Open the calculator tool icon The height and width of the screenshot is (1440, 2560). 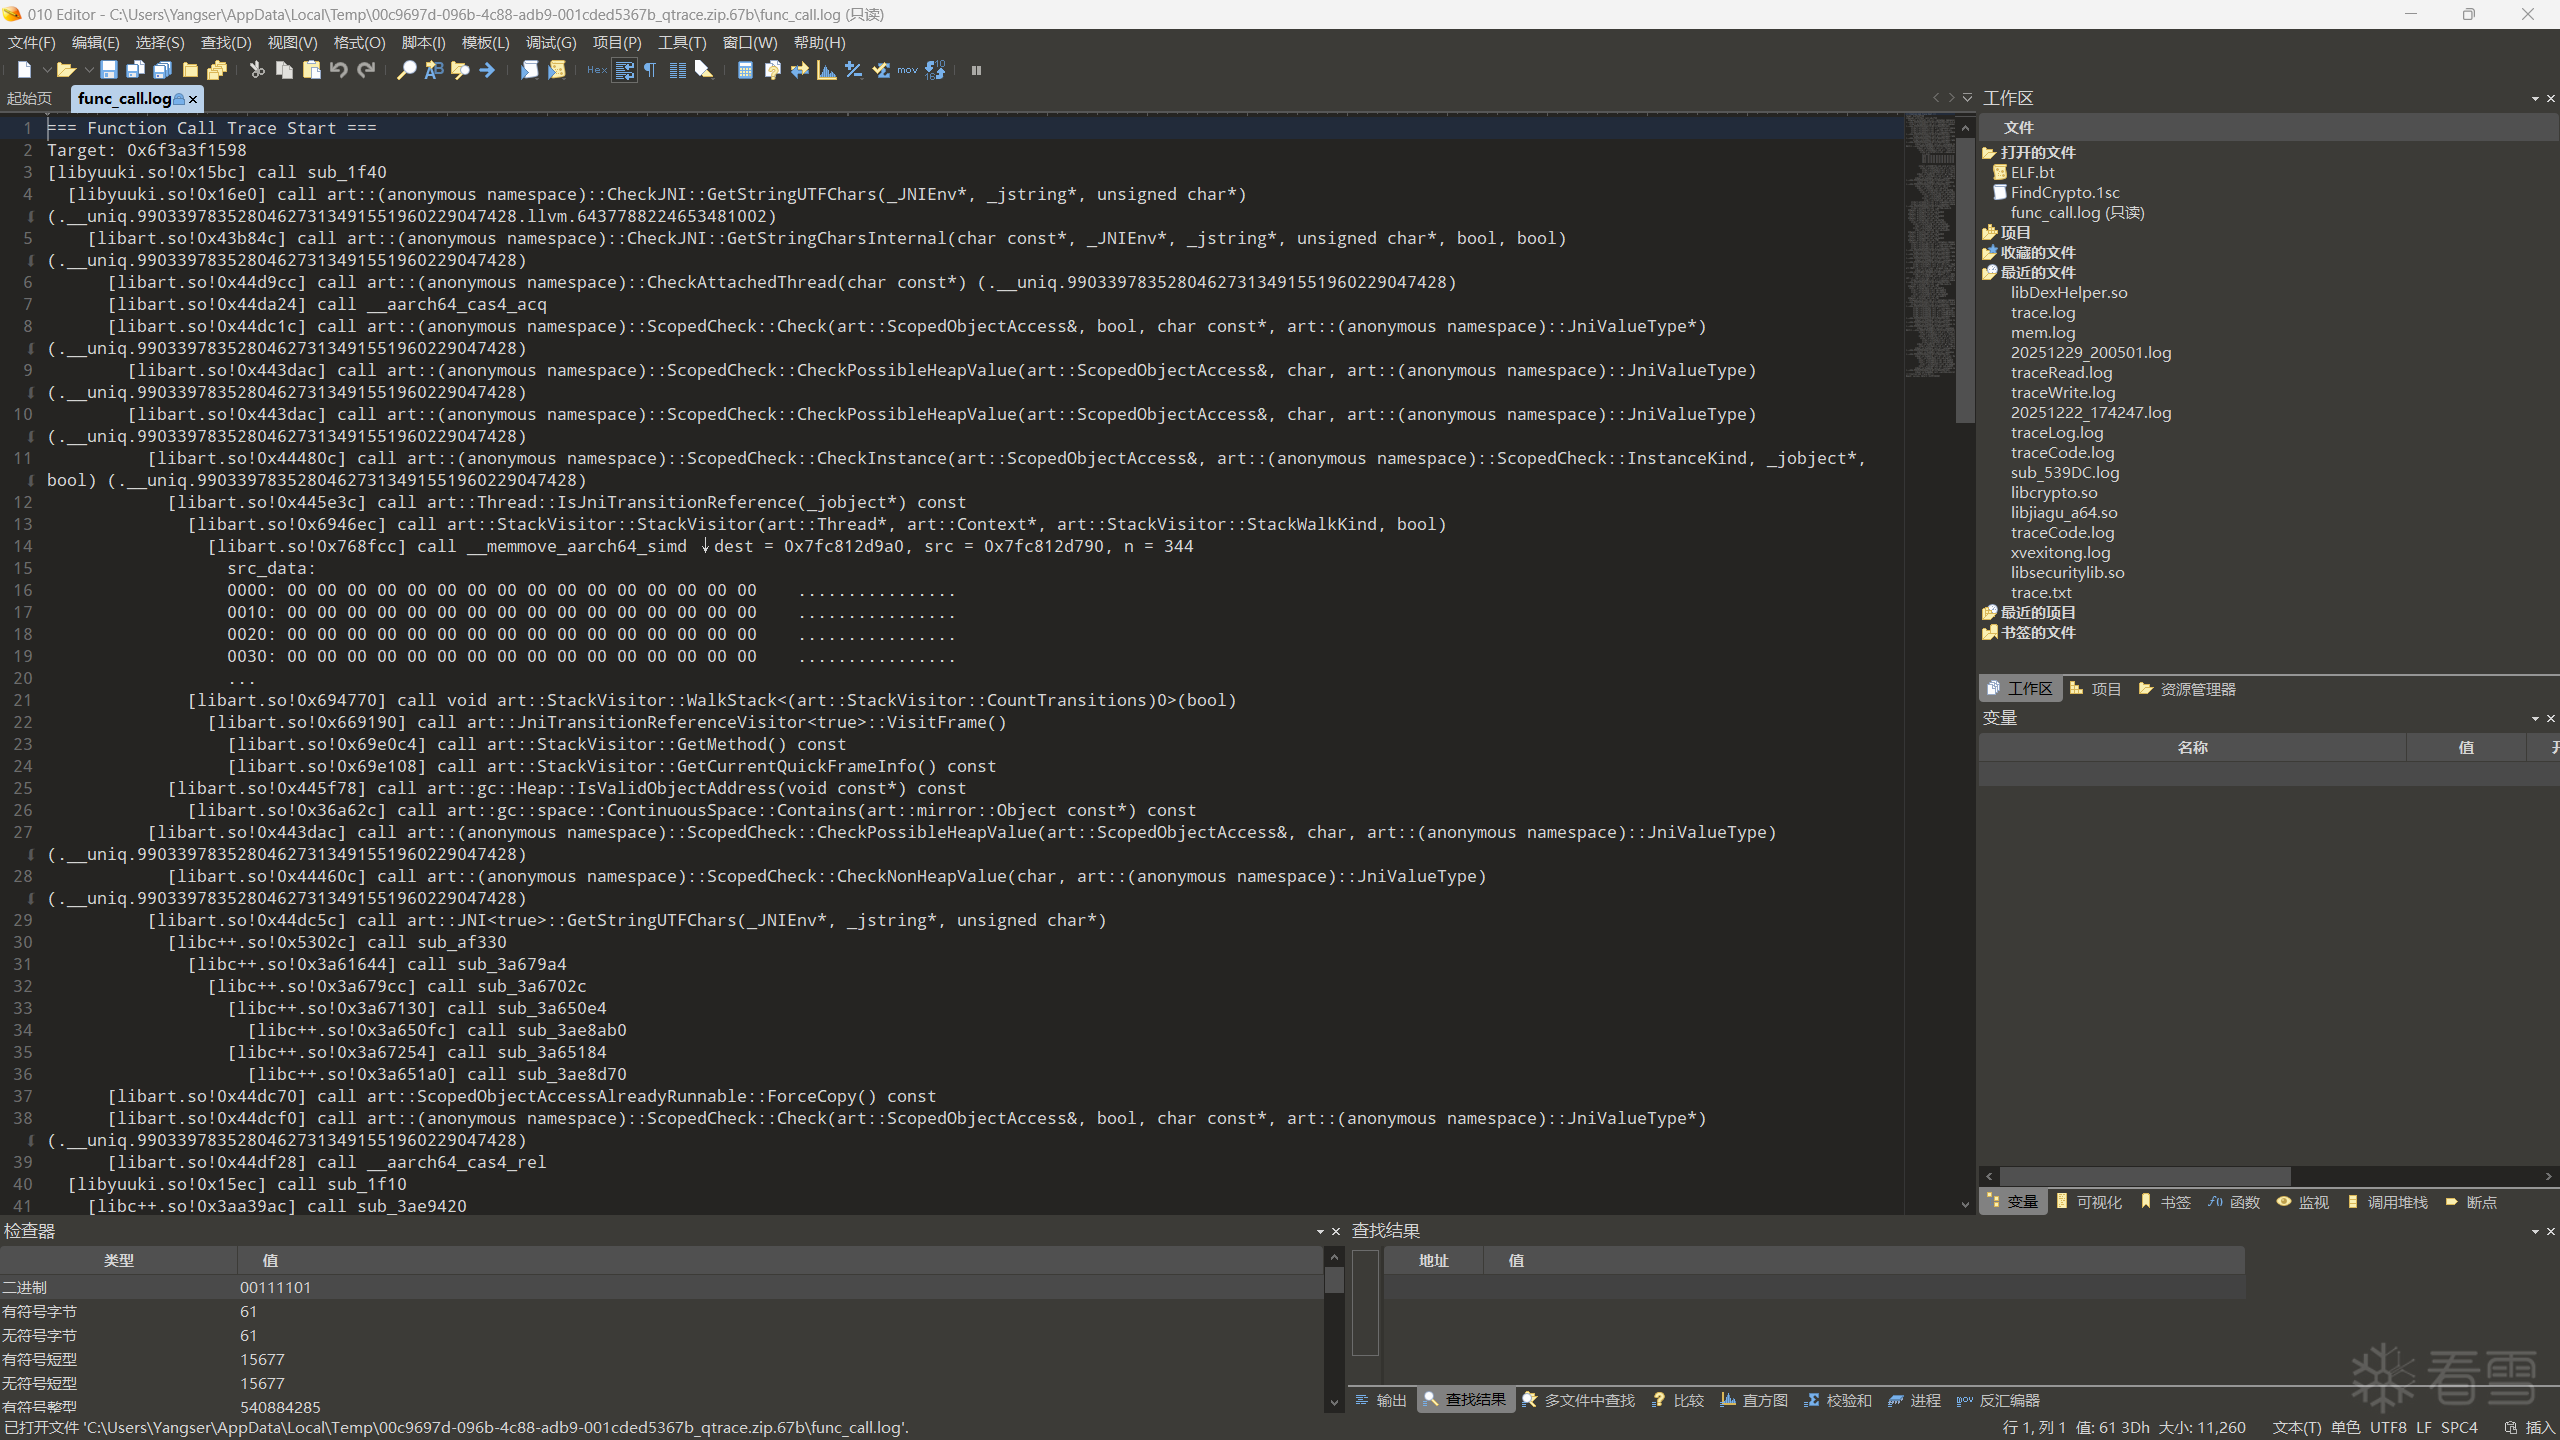745,70
